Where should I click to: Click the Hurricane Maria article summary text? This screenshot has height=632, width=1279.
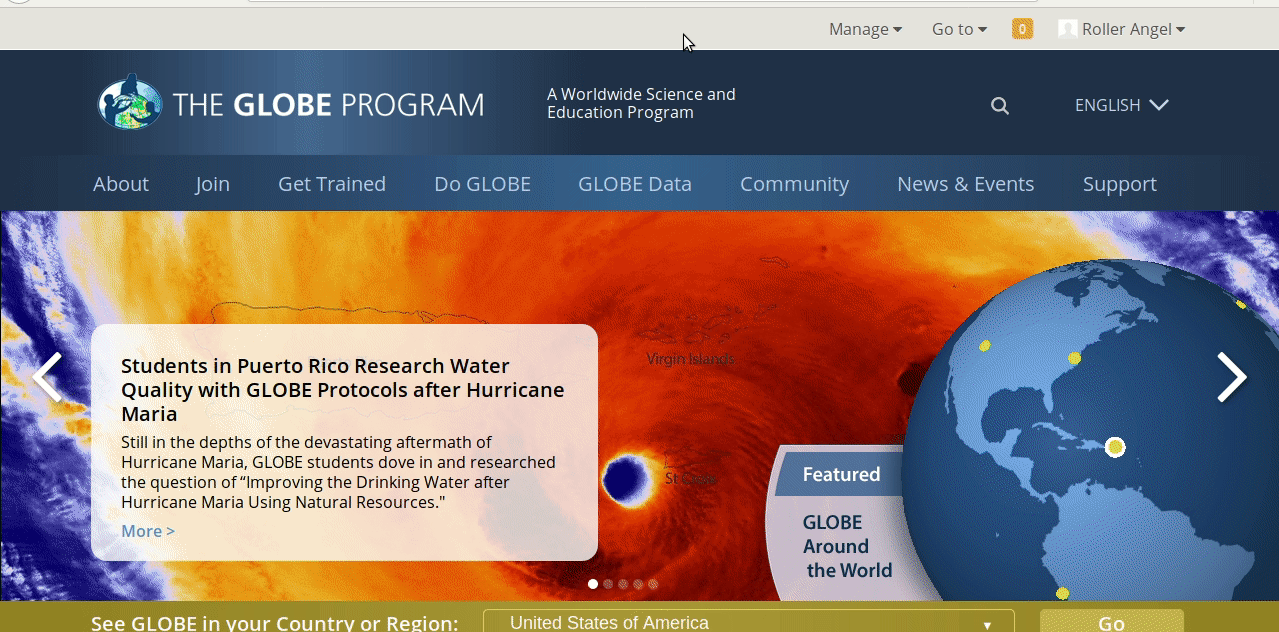click(x=338, y=472)
